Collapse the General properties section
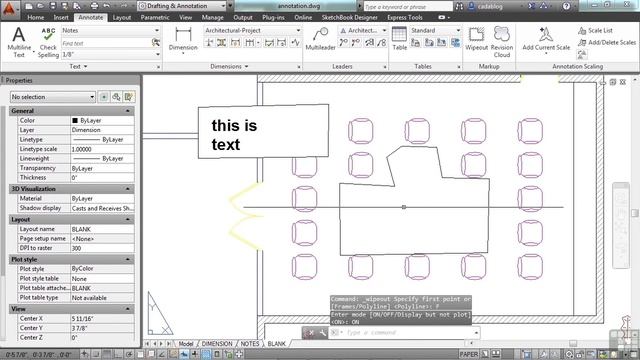The width and height of the screenshot is (640, 360). (x=127, y=111)
